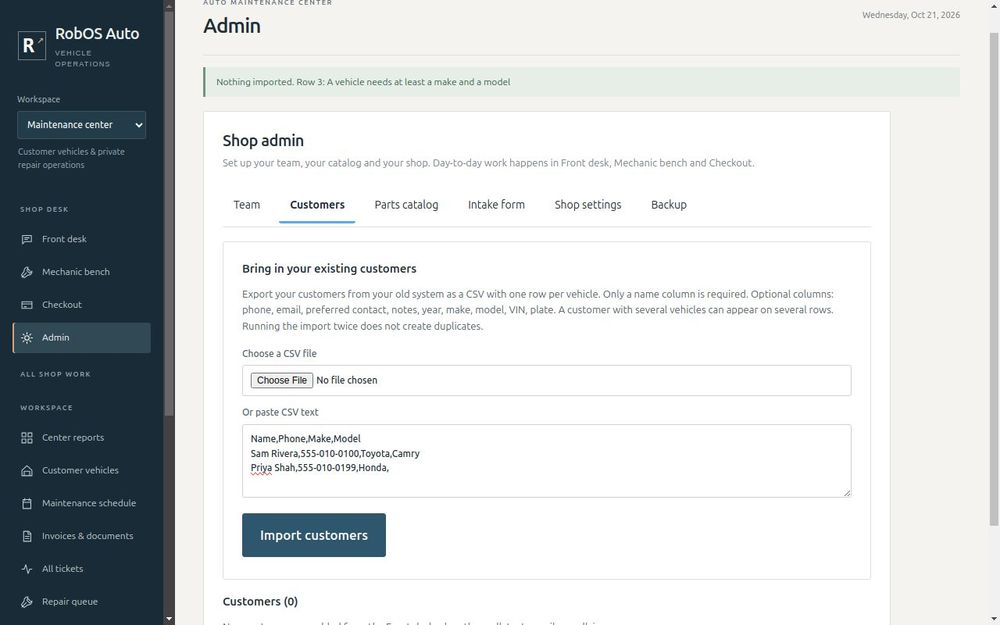Open the Repair queue link
1000x625 pixels.
point(82,602)
